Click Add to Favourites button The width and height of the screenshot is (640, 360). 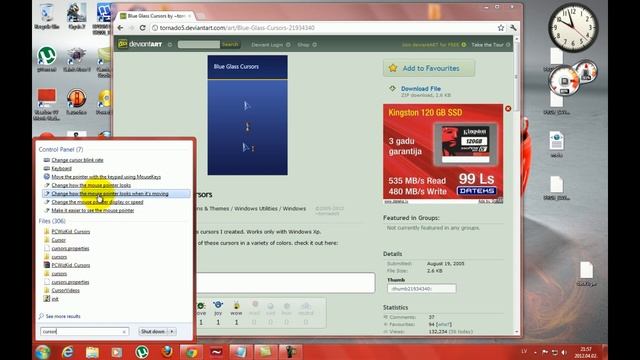click(429, 68)
